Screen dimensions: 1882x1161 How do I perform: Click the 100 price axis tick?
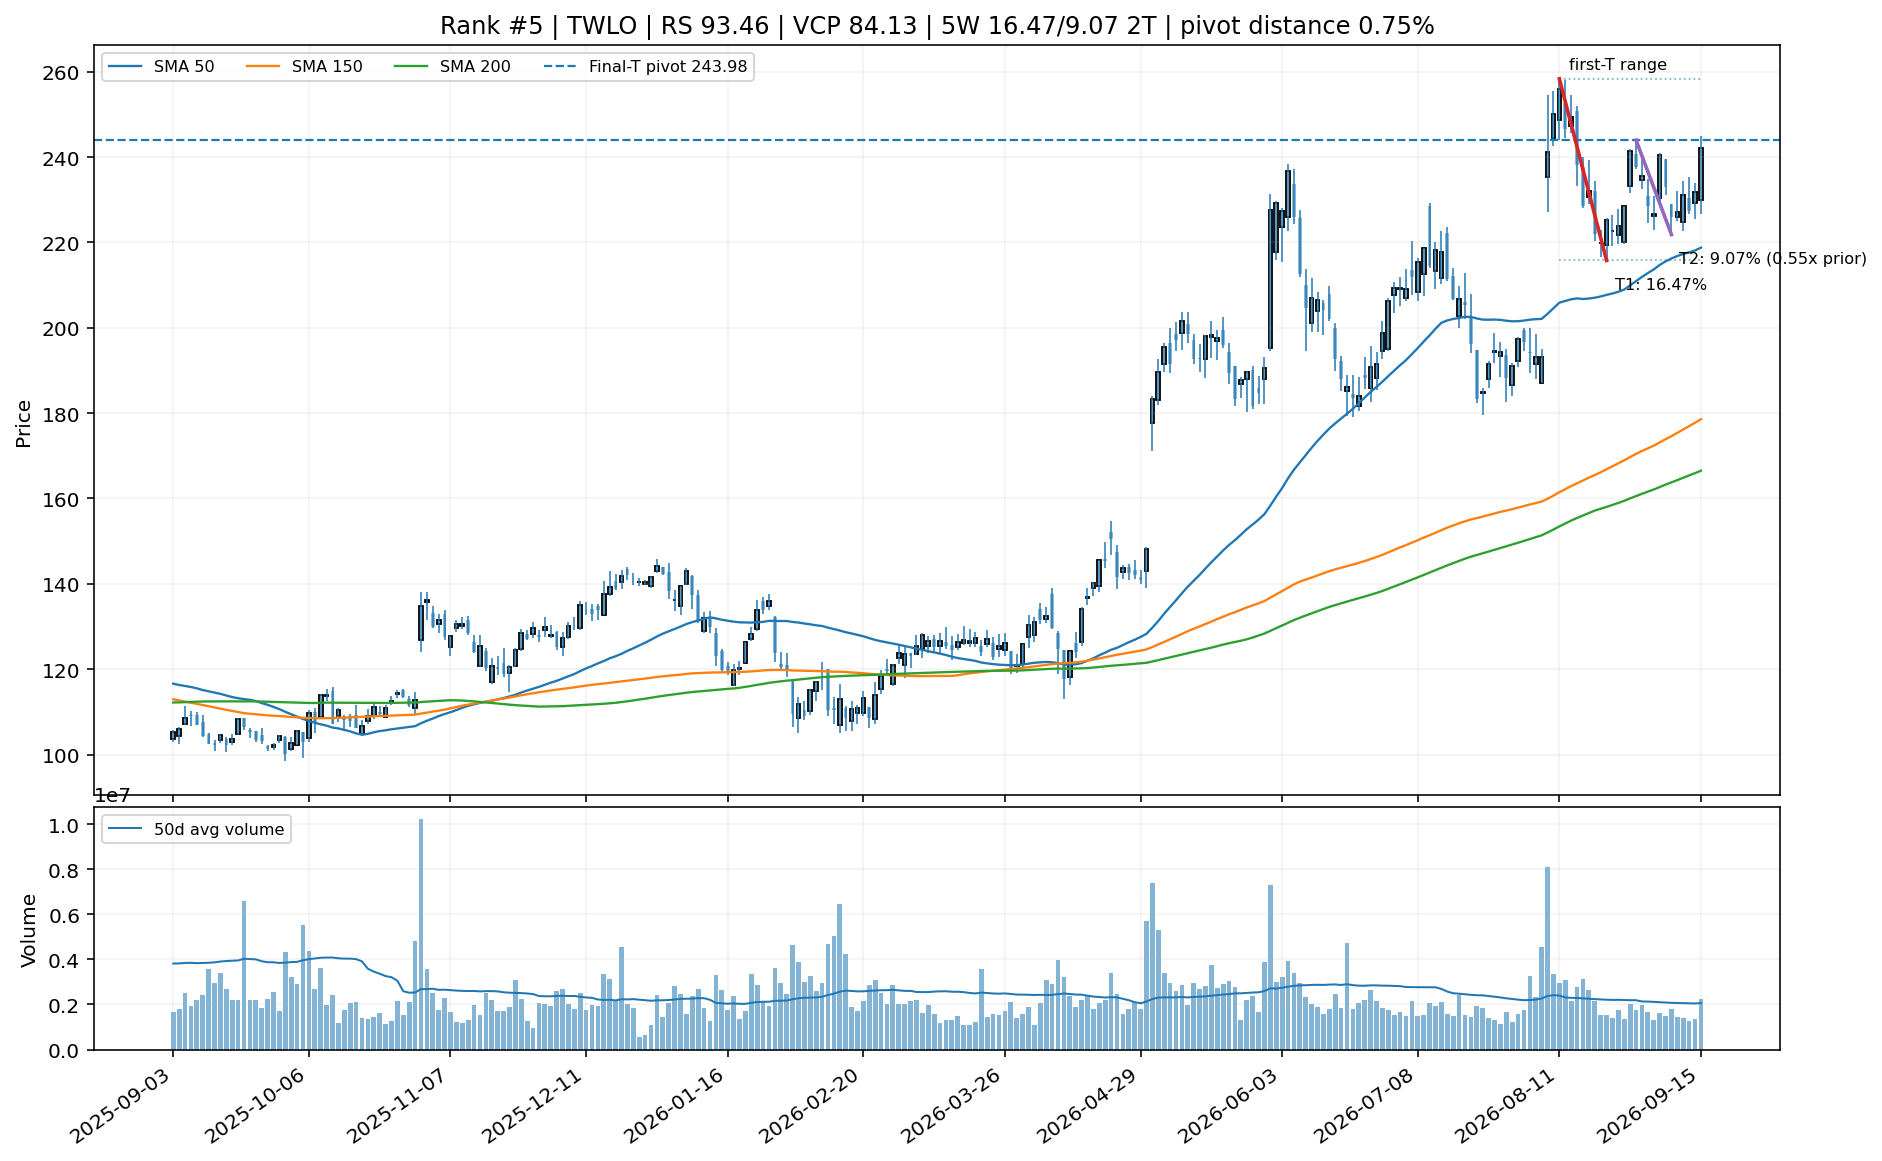(61, 755)
